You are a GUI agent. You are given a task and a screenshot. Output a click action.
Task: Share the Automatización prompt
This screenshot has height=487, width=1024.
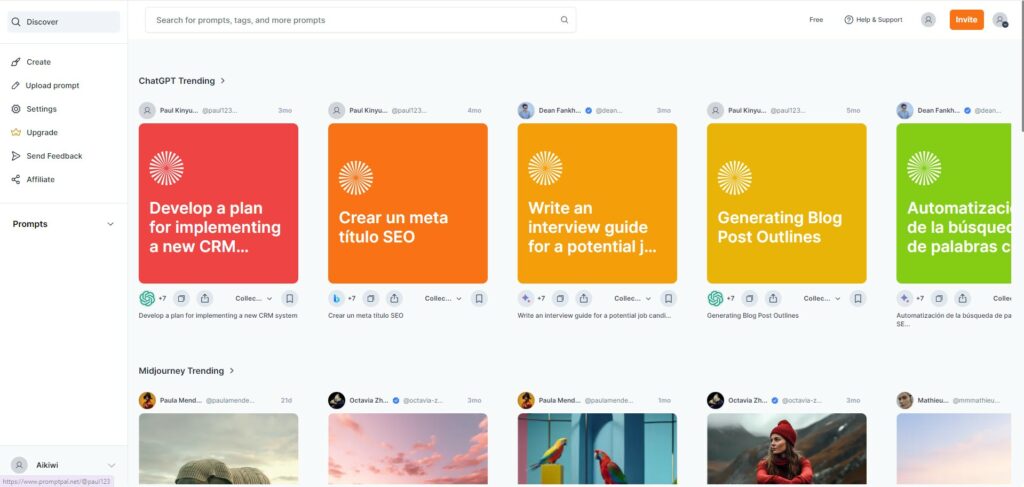962,298
